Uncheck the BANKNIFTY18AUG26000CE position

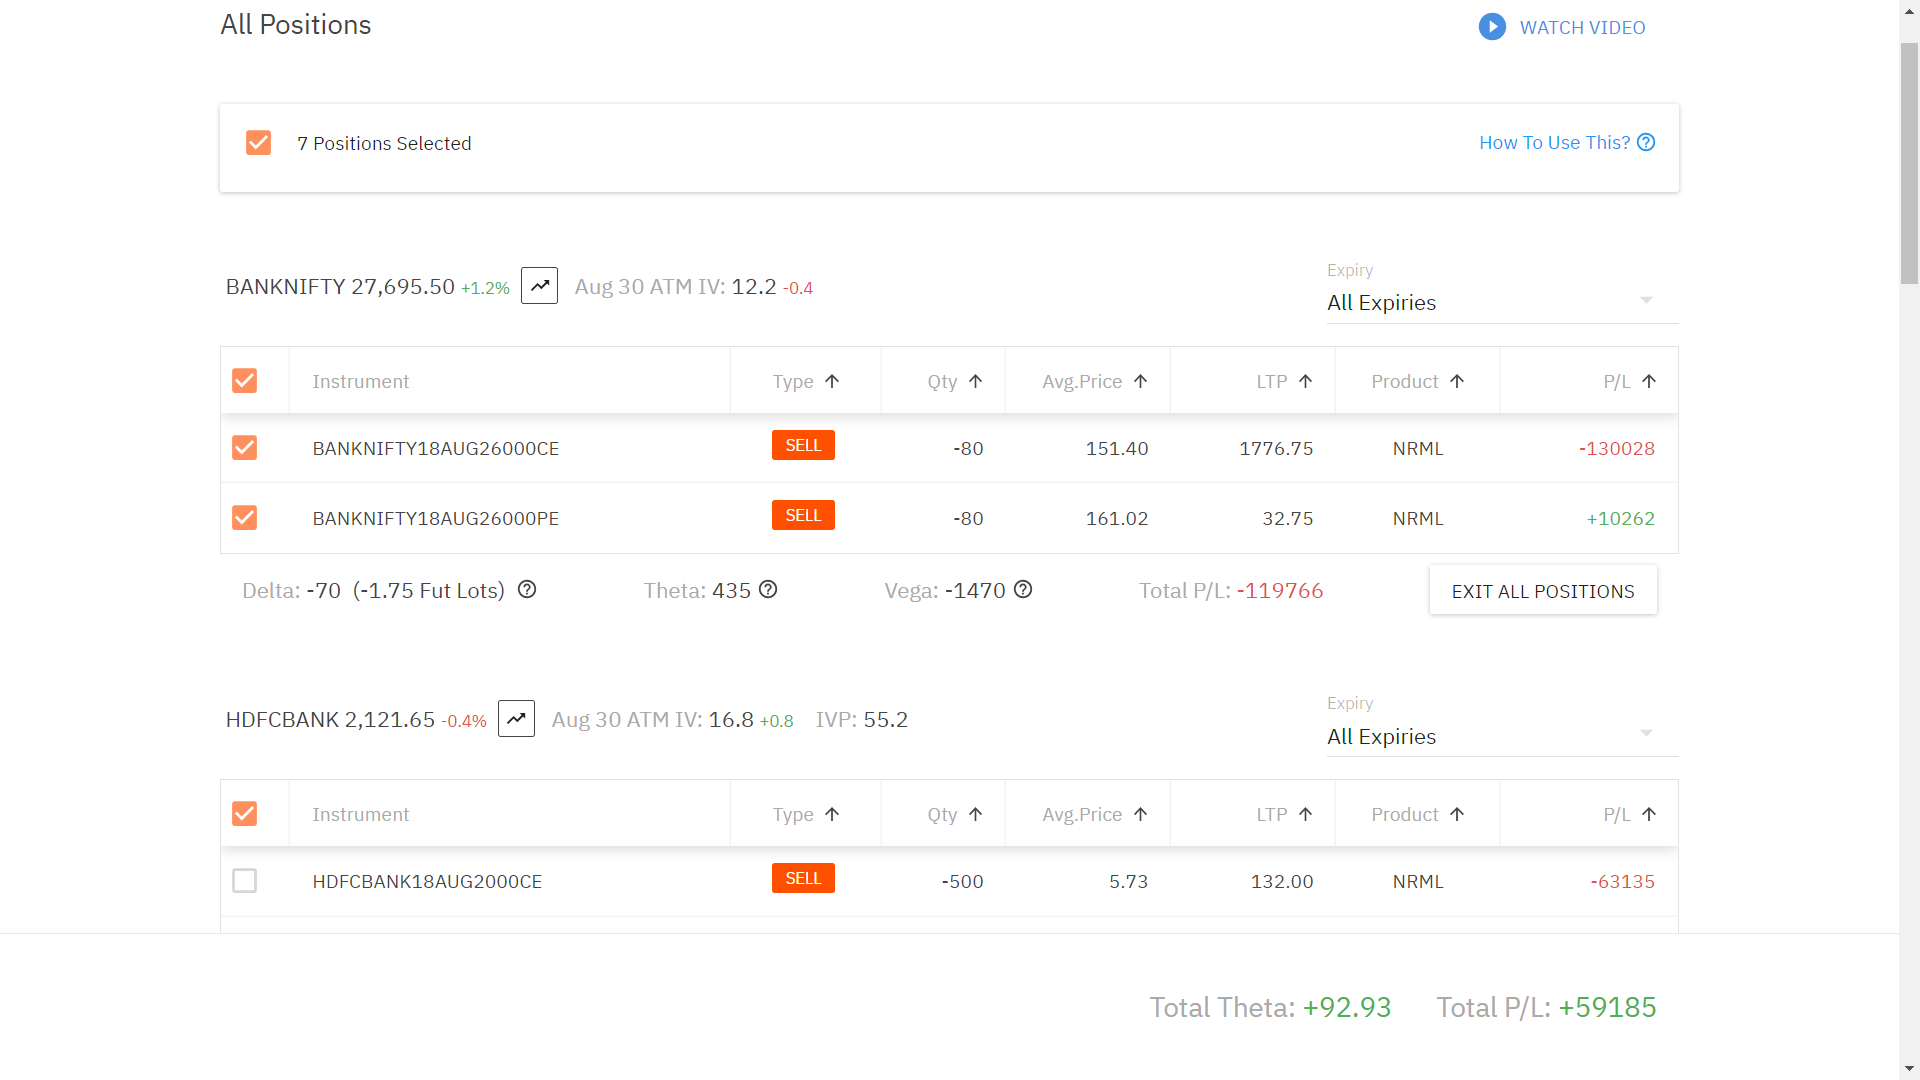(x=244, y=448)
